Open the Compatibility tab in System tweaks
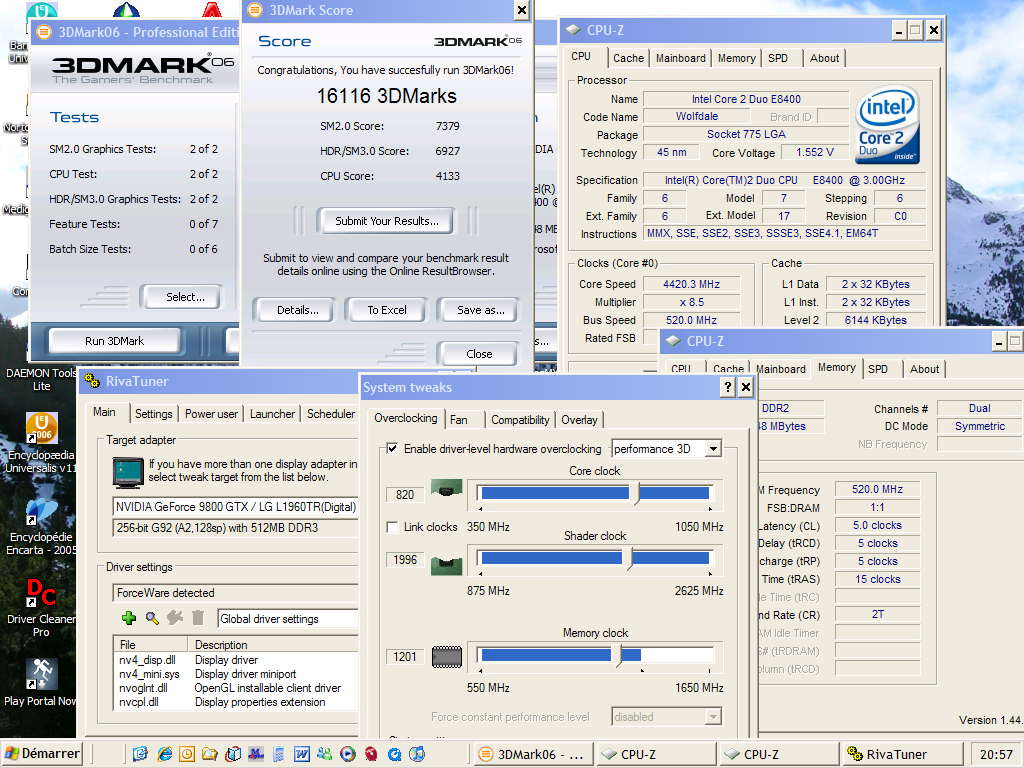 click(520, 420)
